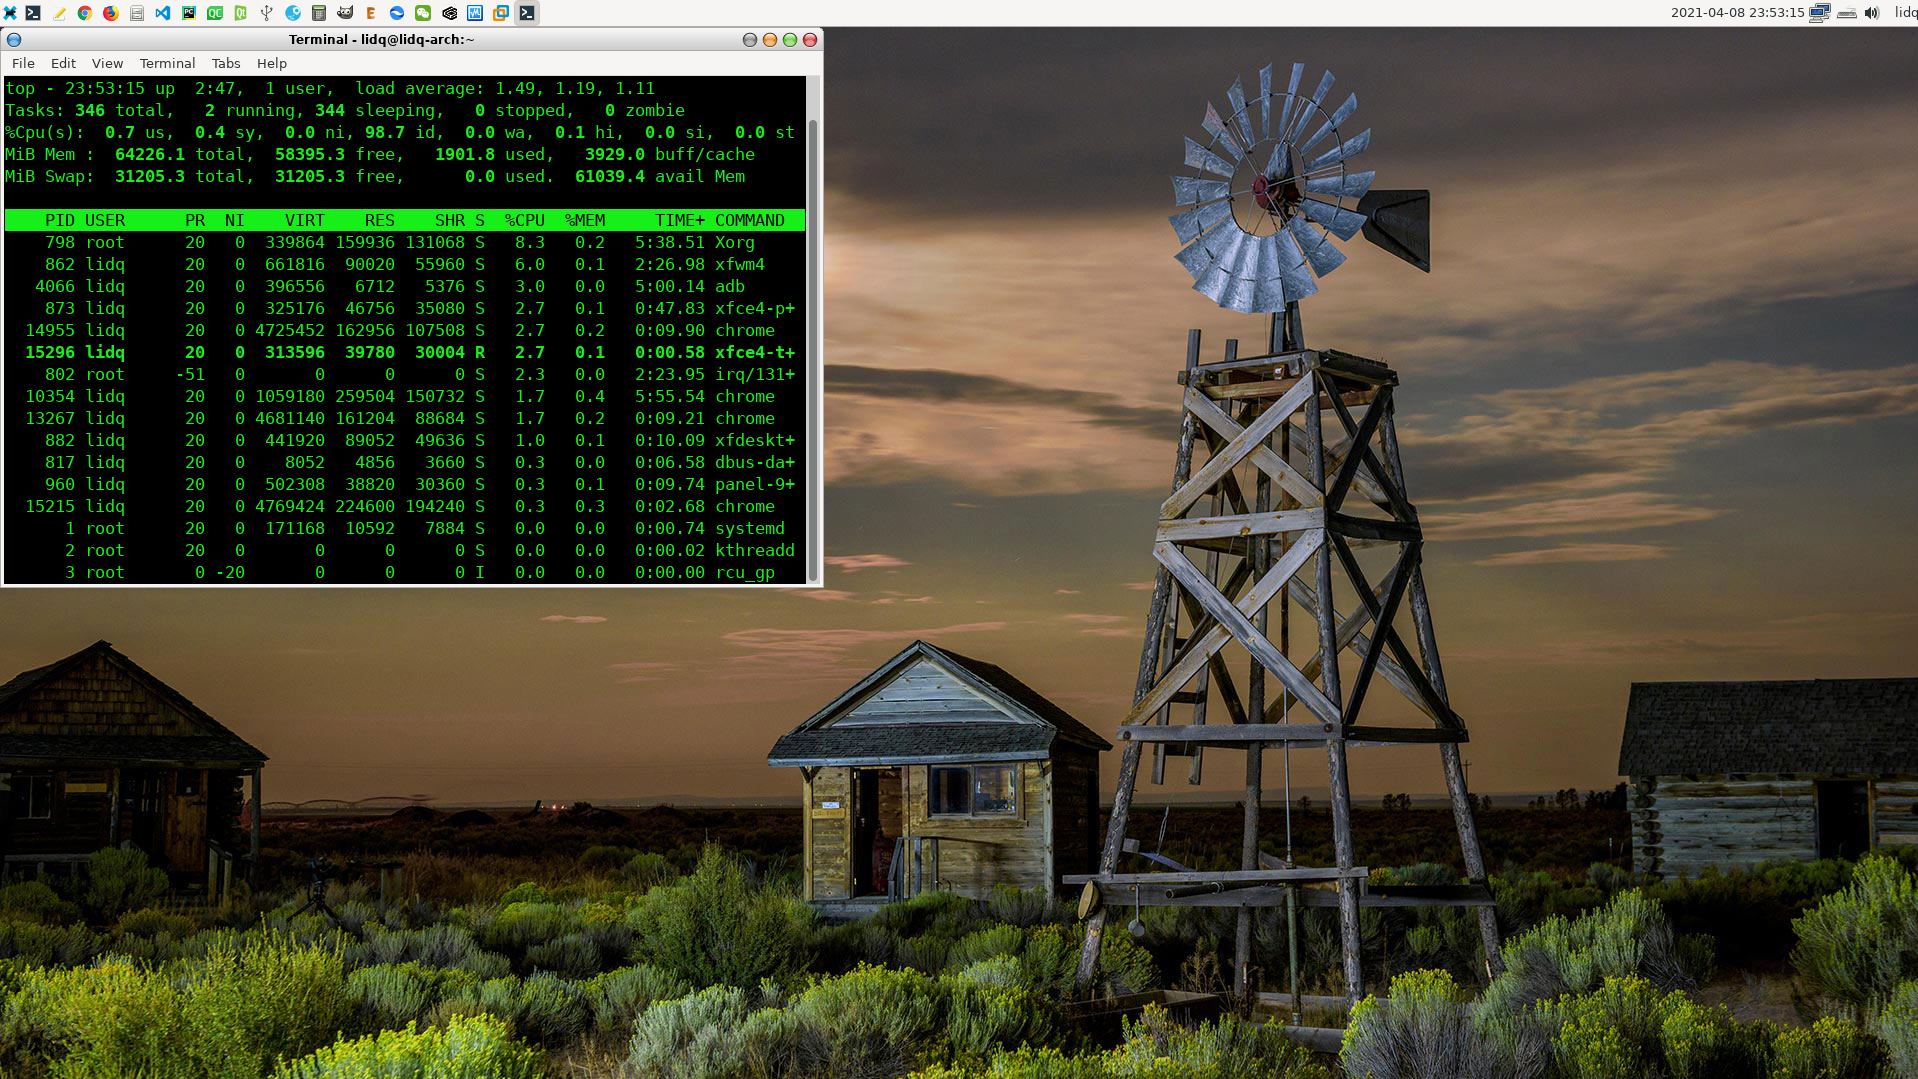Image resolution: width=1918 pixels, height=1079 pixels.
Task: Click the %CPU column header
Action: 525,220
